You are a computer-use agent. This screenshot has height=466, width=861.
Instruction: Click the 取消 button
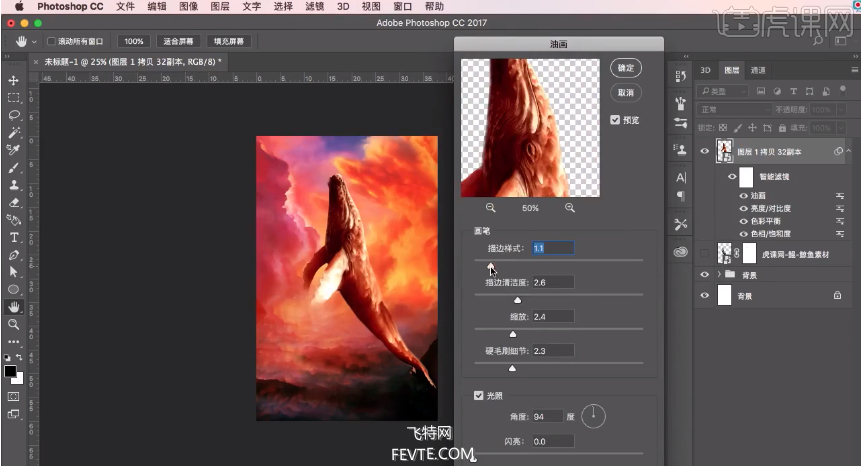click(x=626, y=92)
